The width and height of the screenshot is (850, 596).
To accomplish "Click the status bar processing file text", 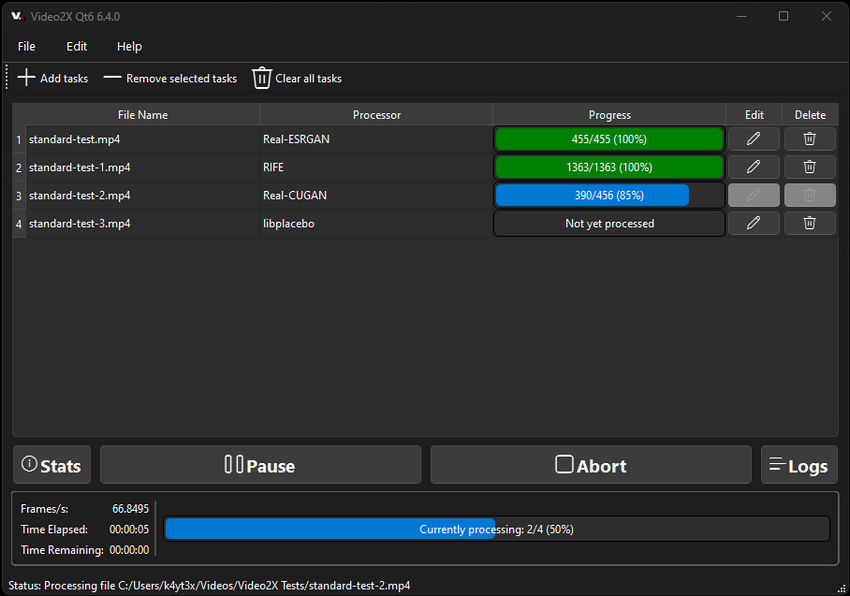I will (209, 586).
